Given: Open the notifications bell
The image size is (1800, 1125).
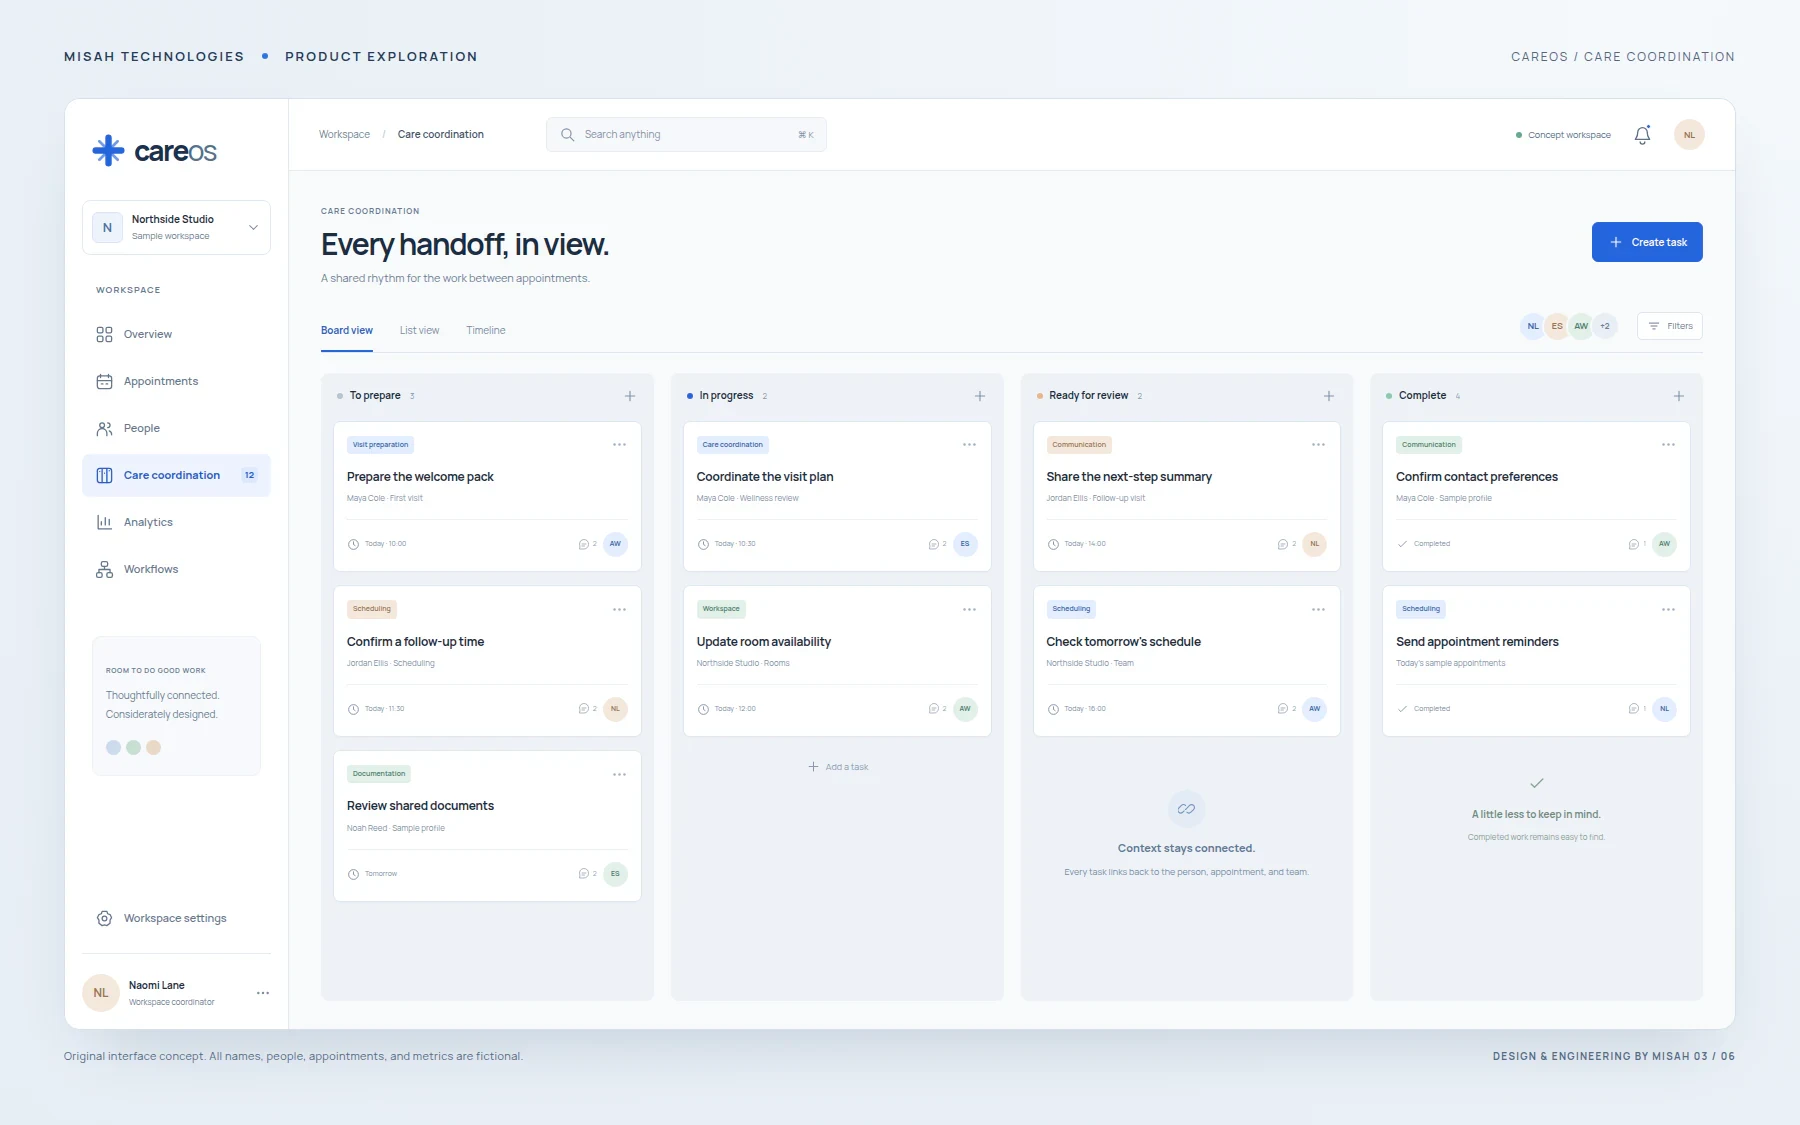Looking at the screenshot, I should pos(1642,135).
